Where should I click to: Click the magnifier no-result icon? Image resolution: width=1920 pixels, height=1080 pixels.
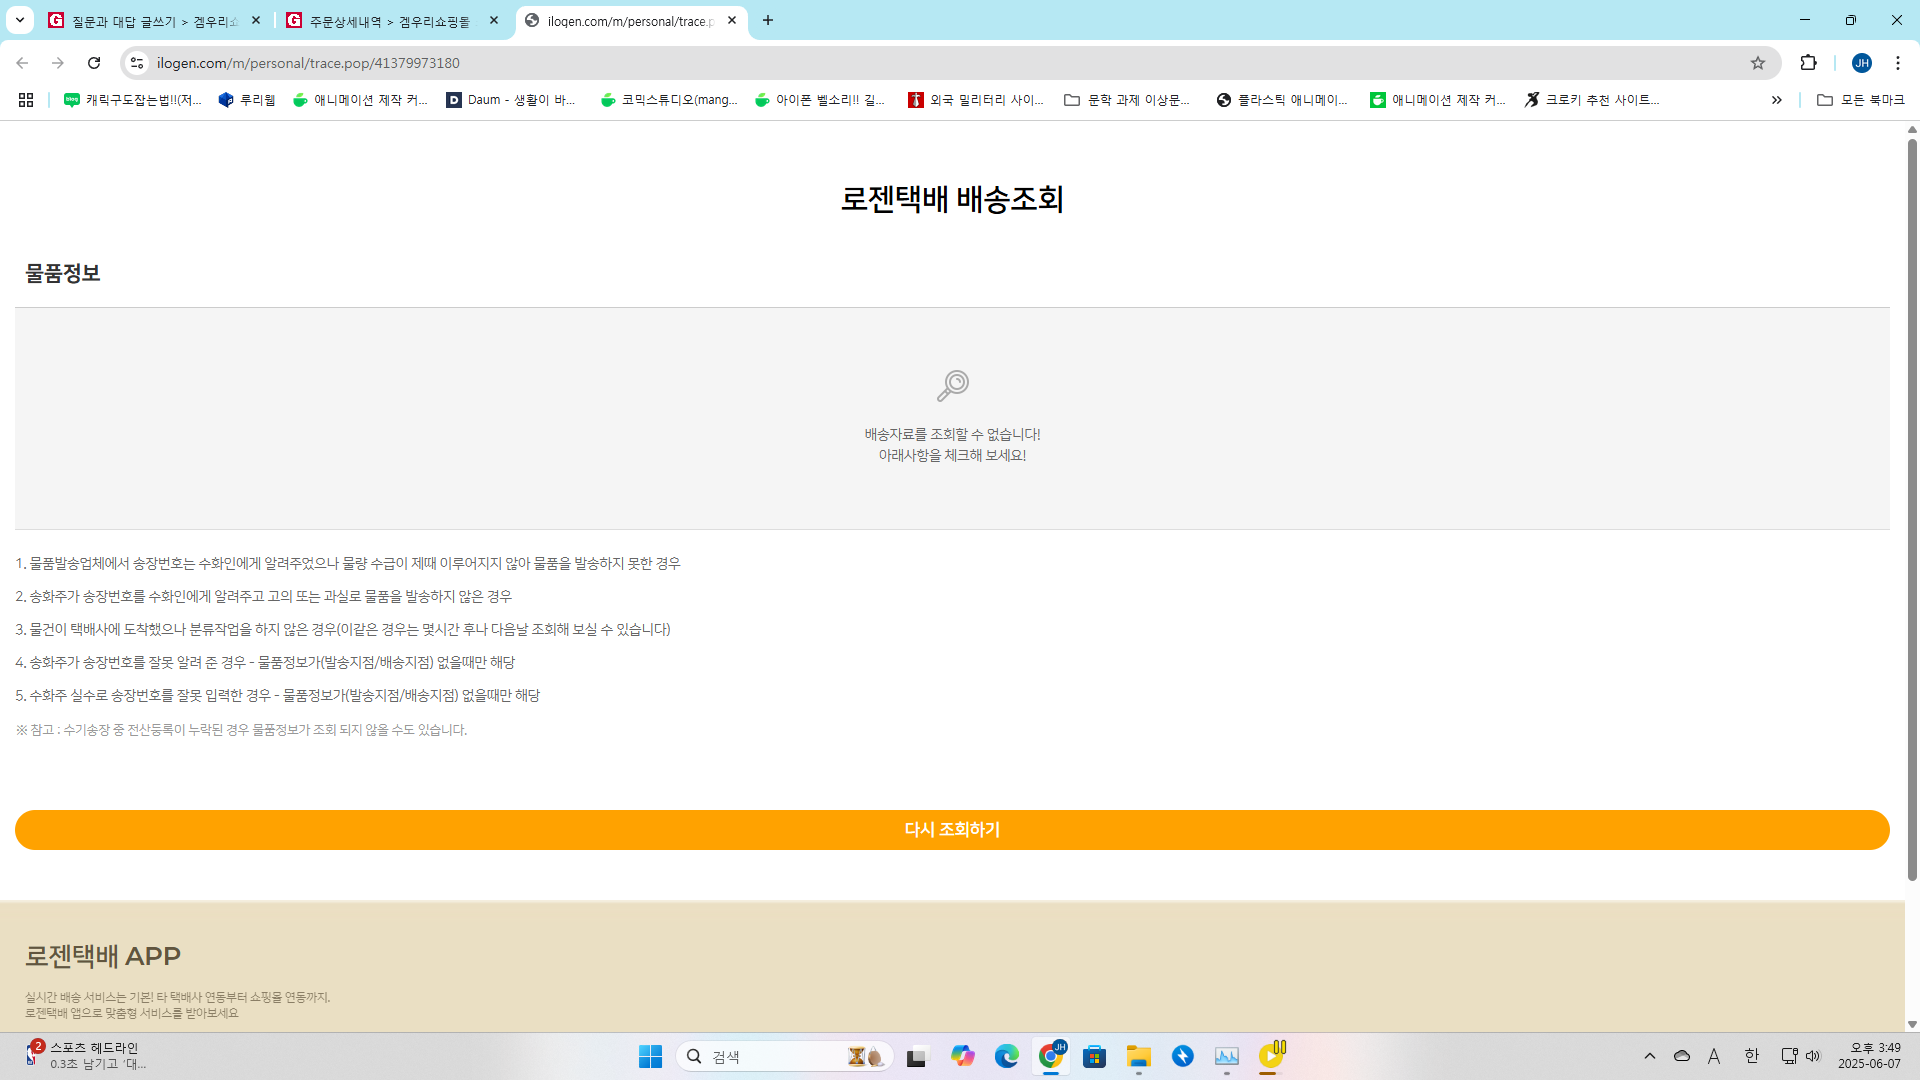coord(953,385)
